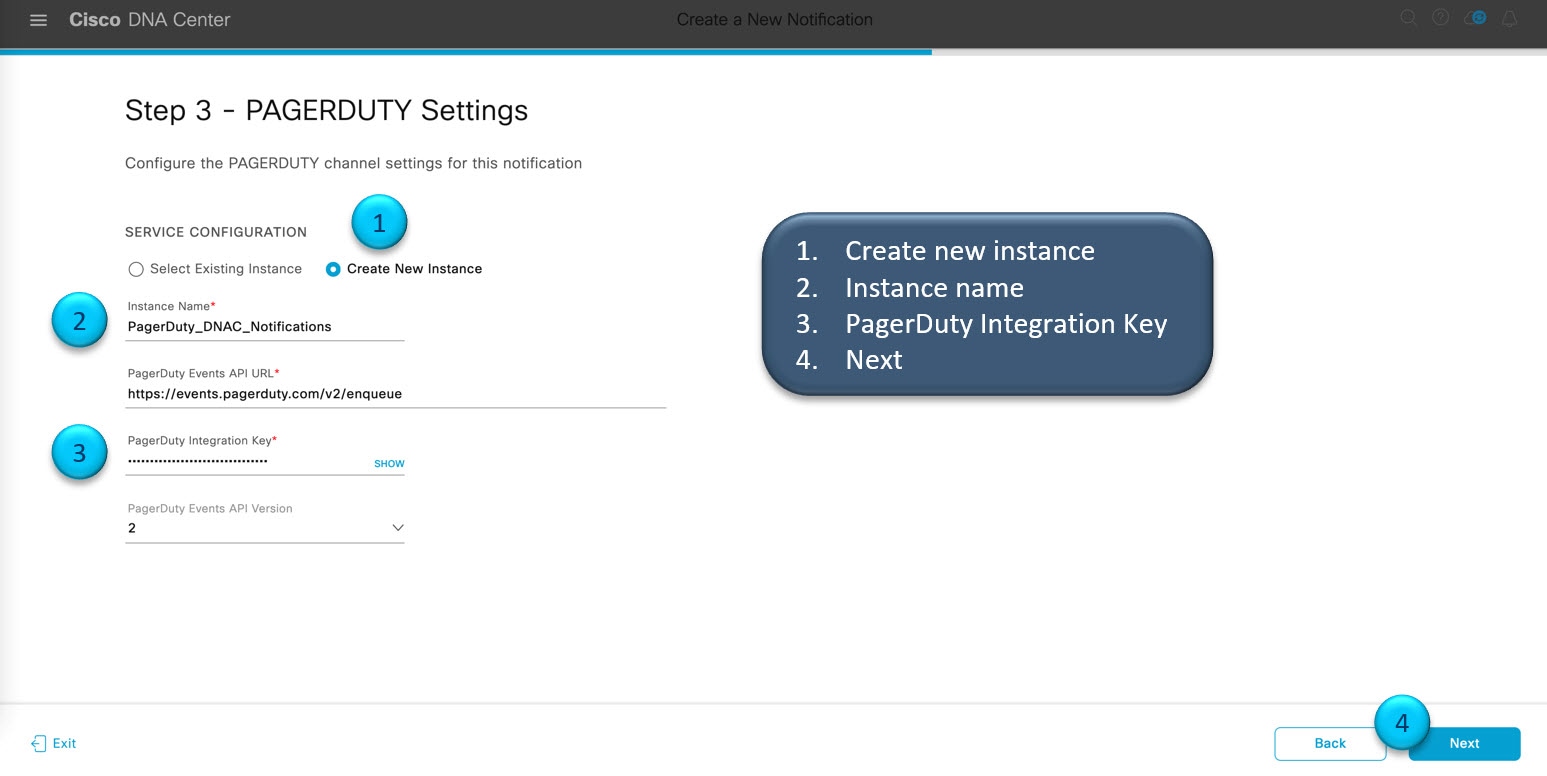Click the PagerDuty Events API URL field
This screenshot has height=776, width=1547.
click(395, 394)
